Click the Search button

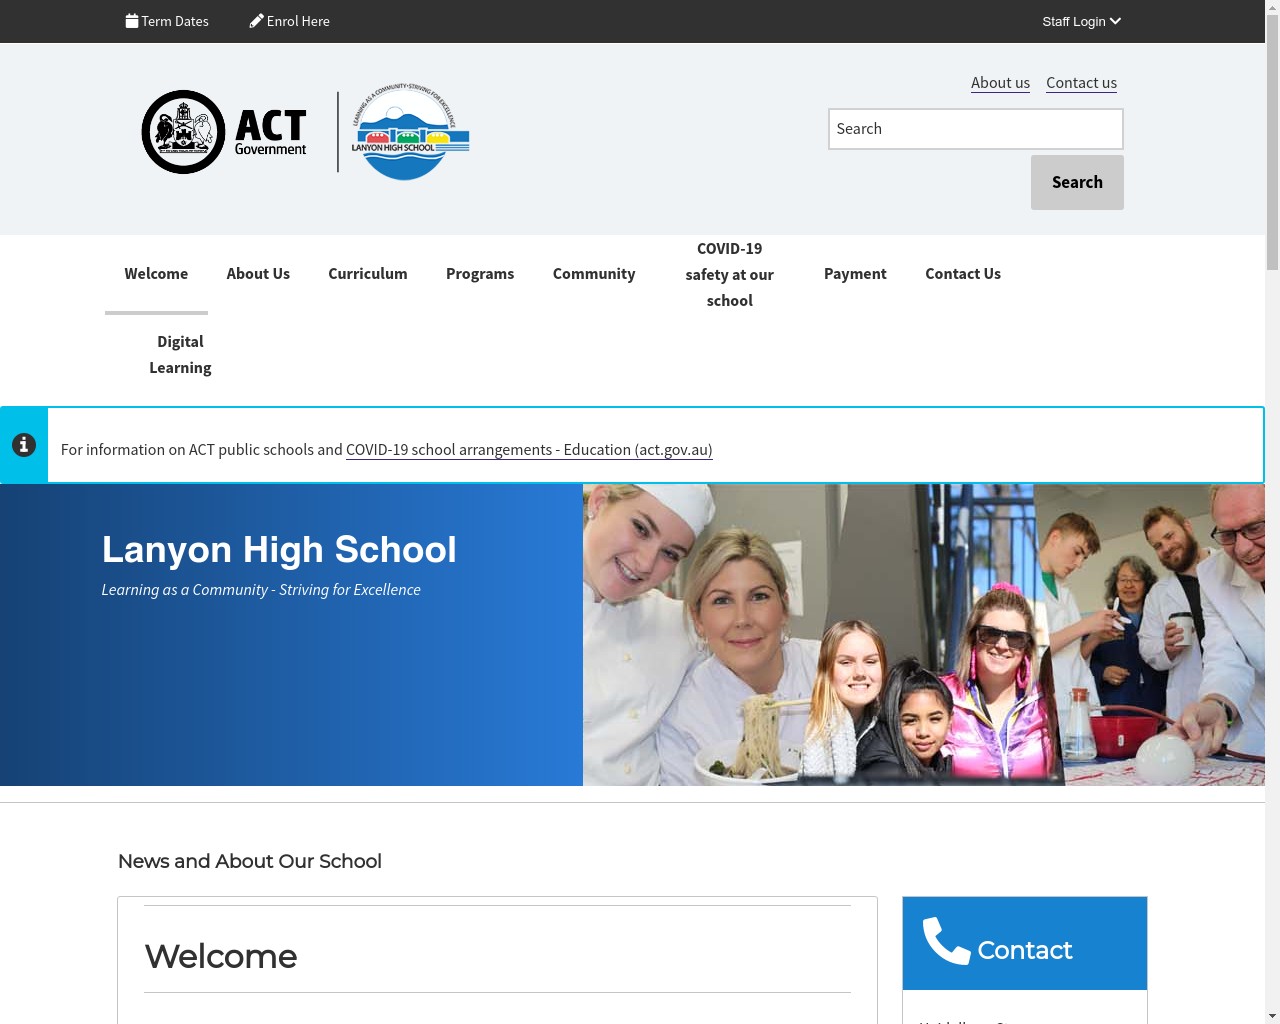1077,182
